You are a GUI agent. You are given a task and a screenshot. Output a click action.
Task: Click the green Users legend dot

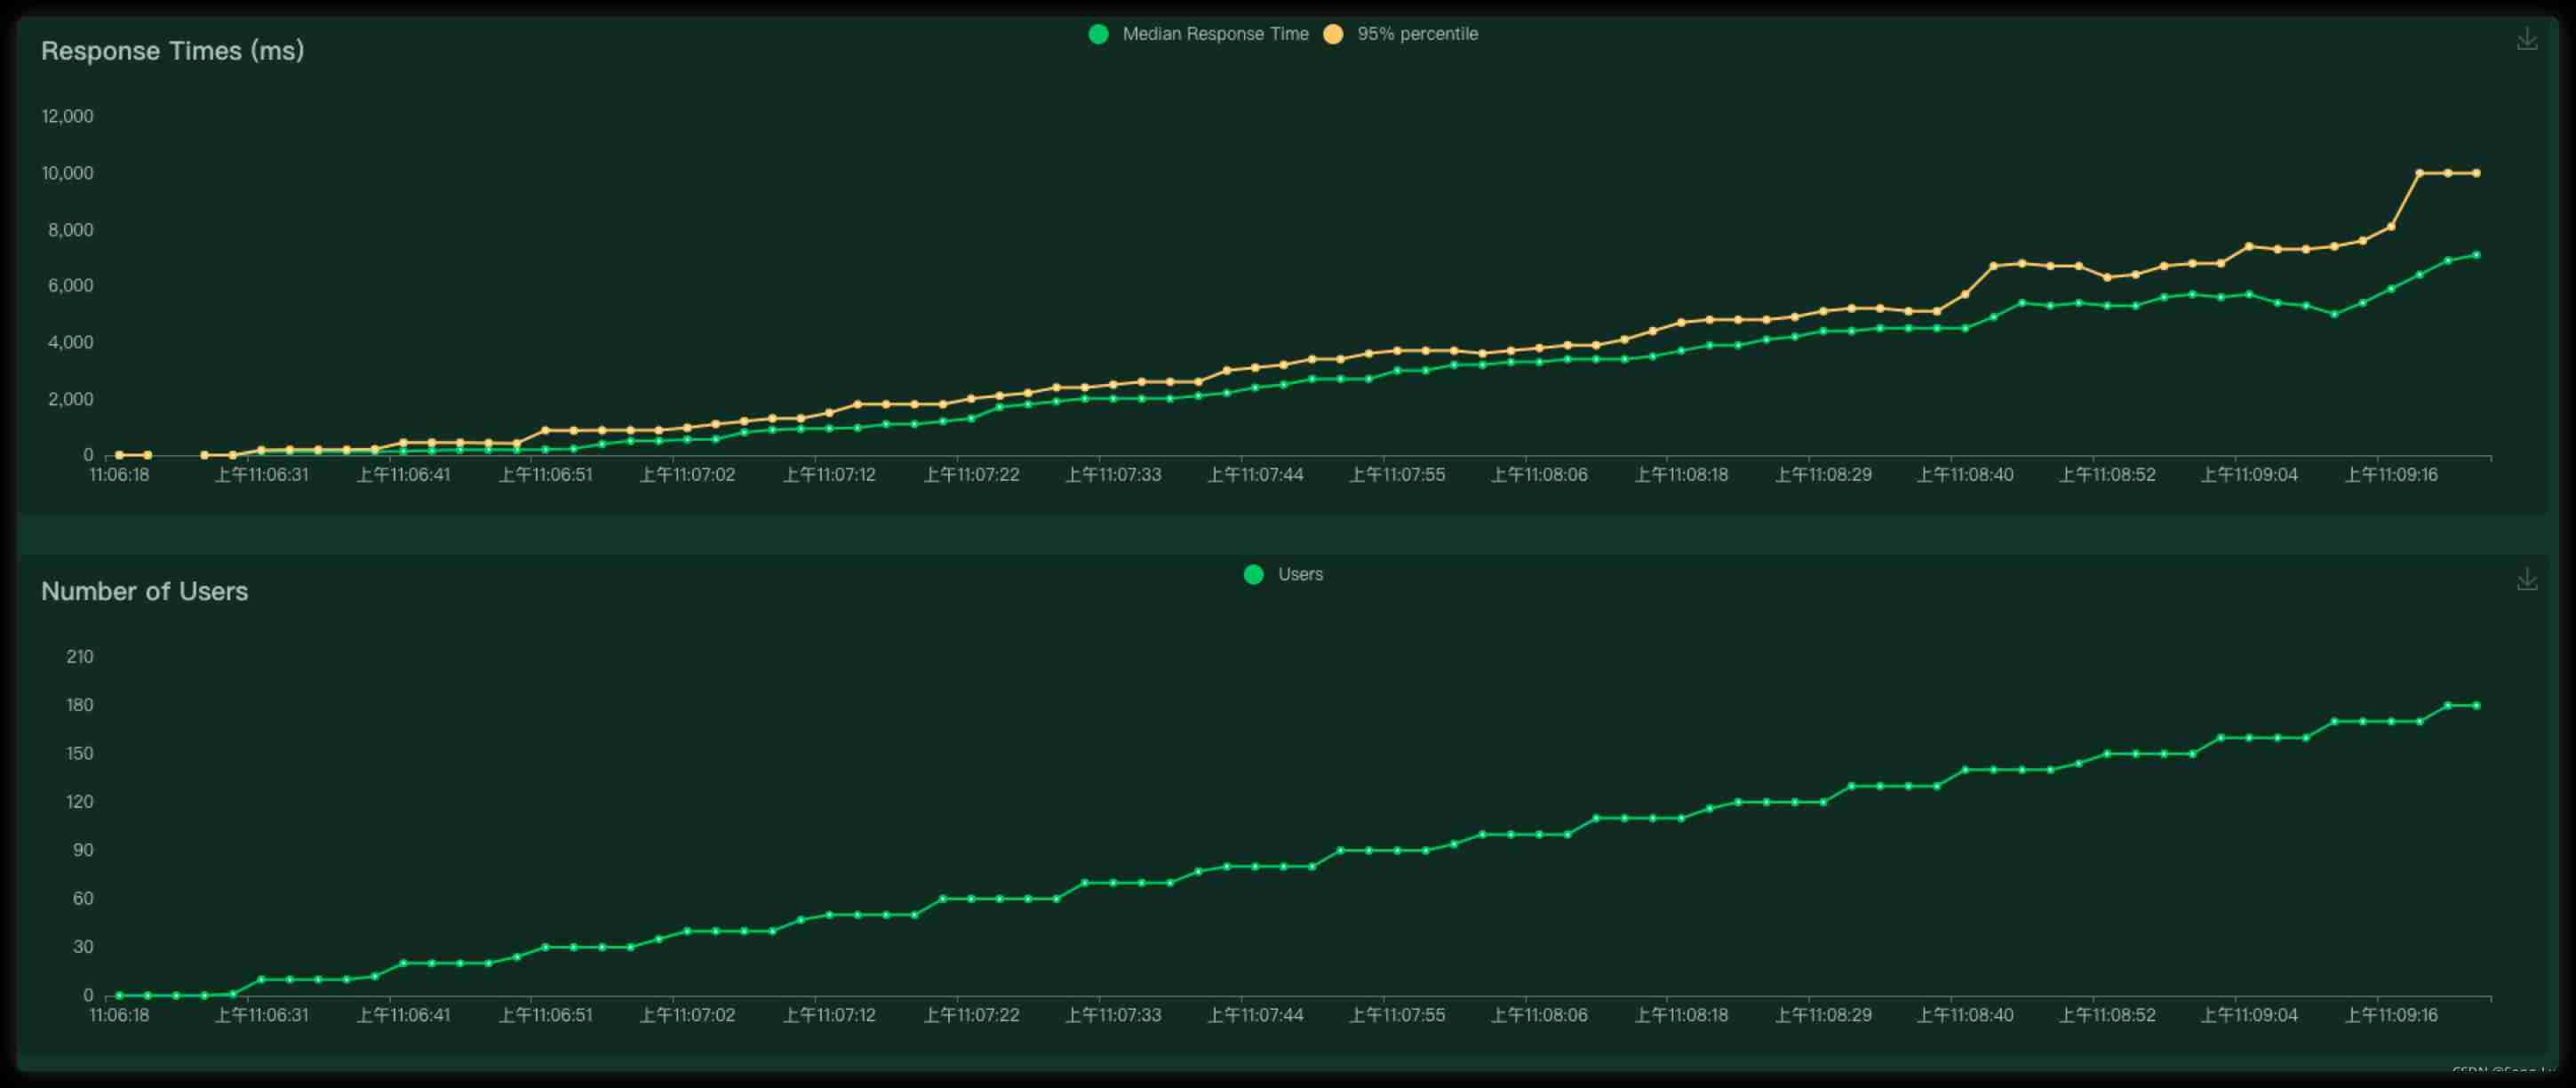1253,574
